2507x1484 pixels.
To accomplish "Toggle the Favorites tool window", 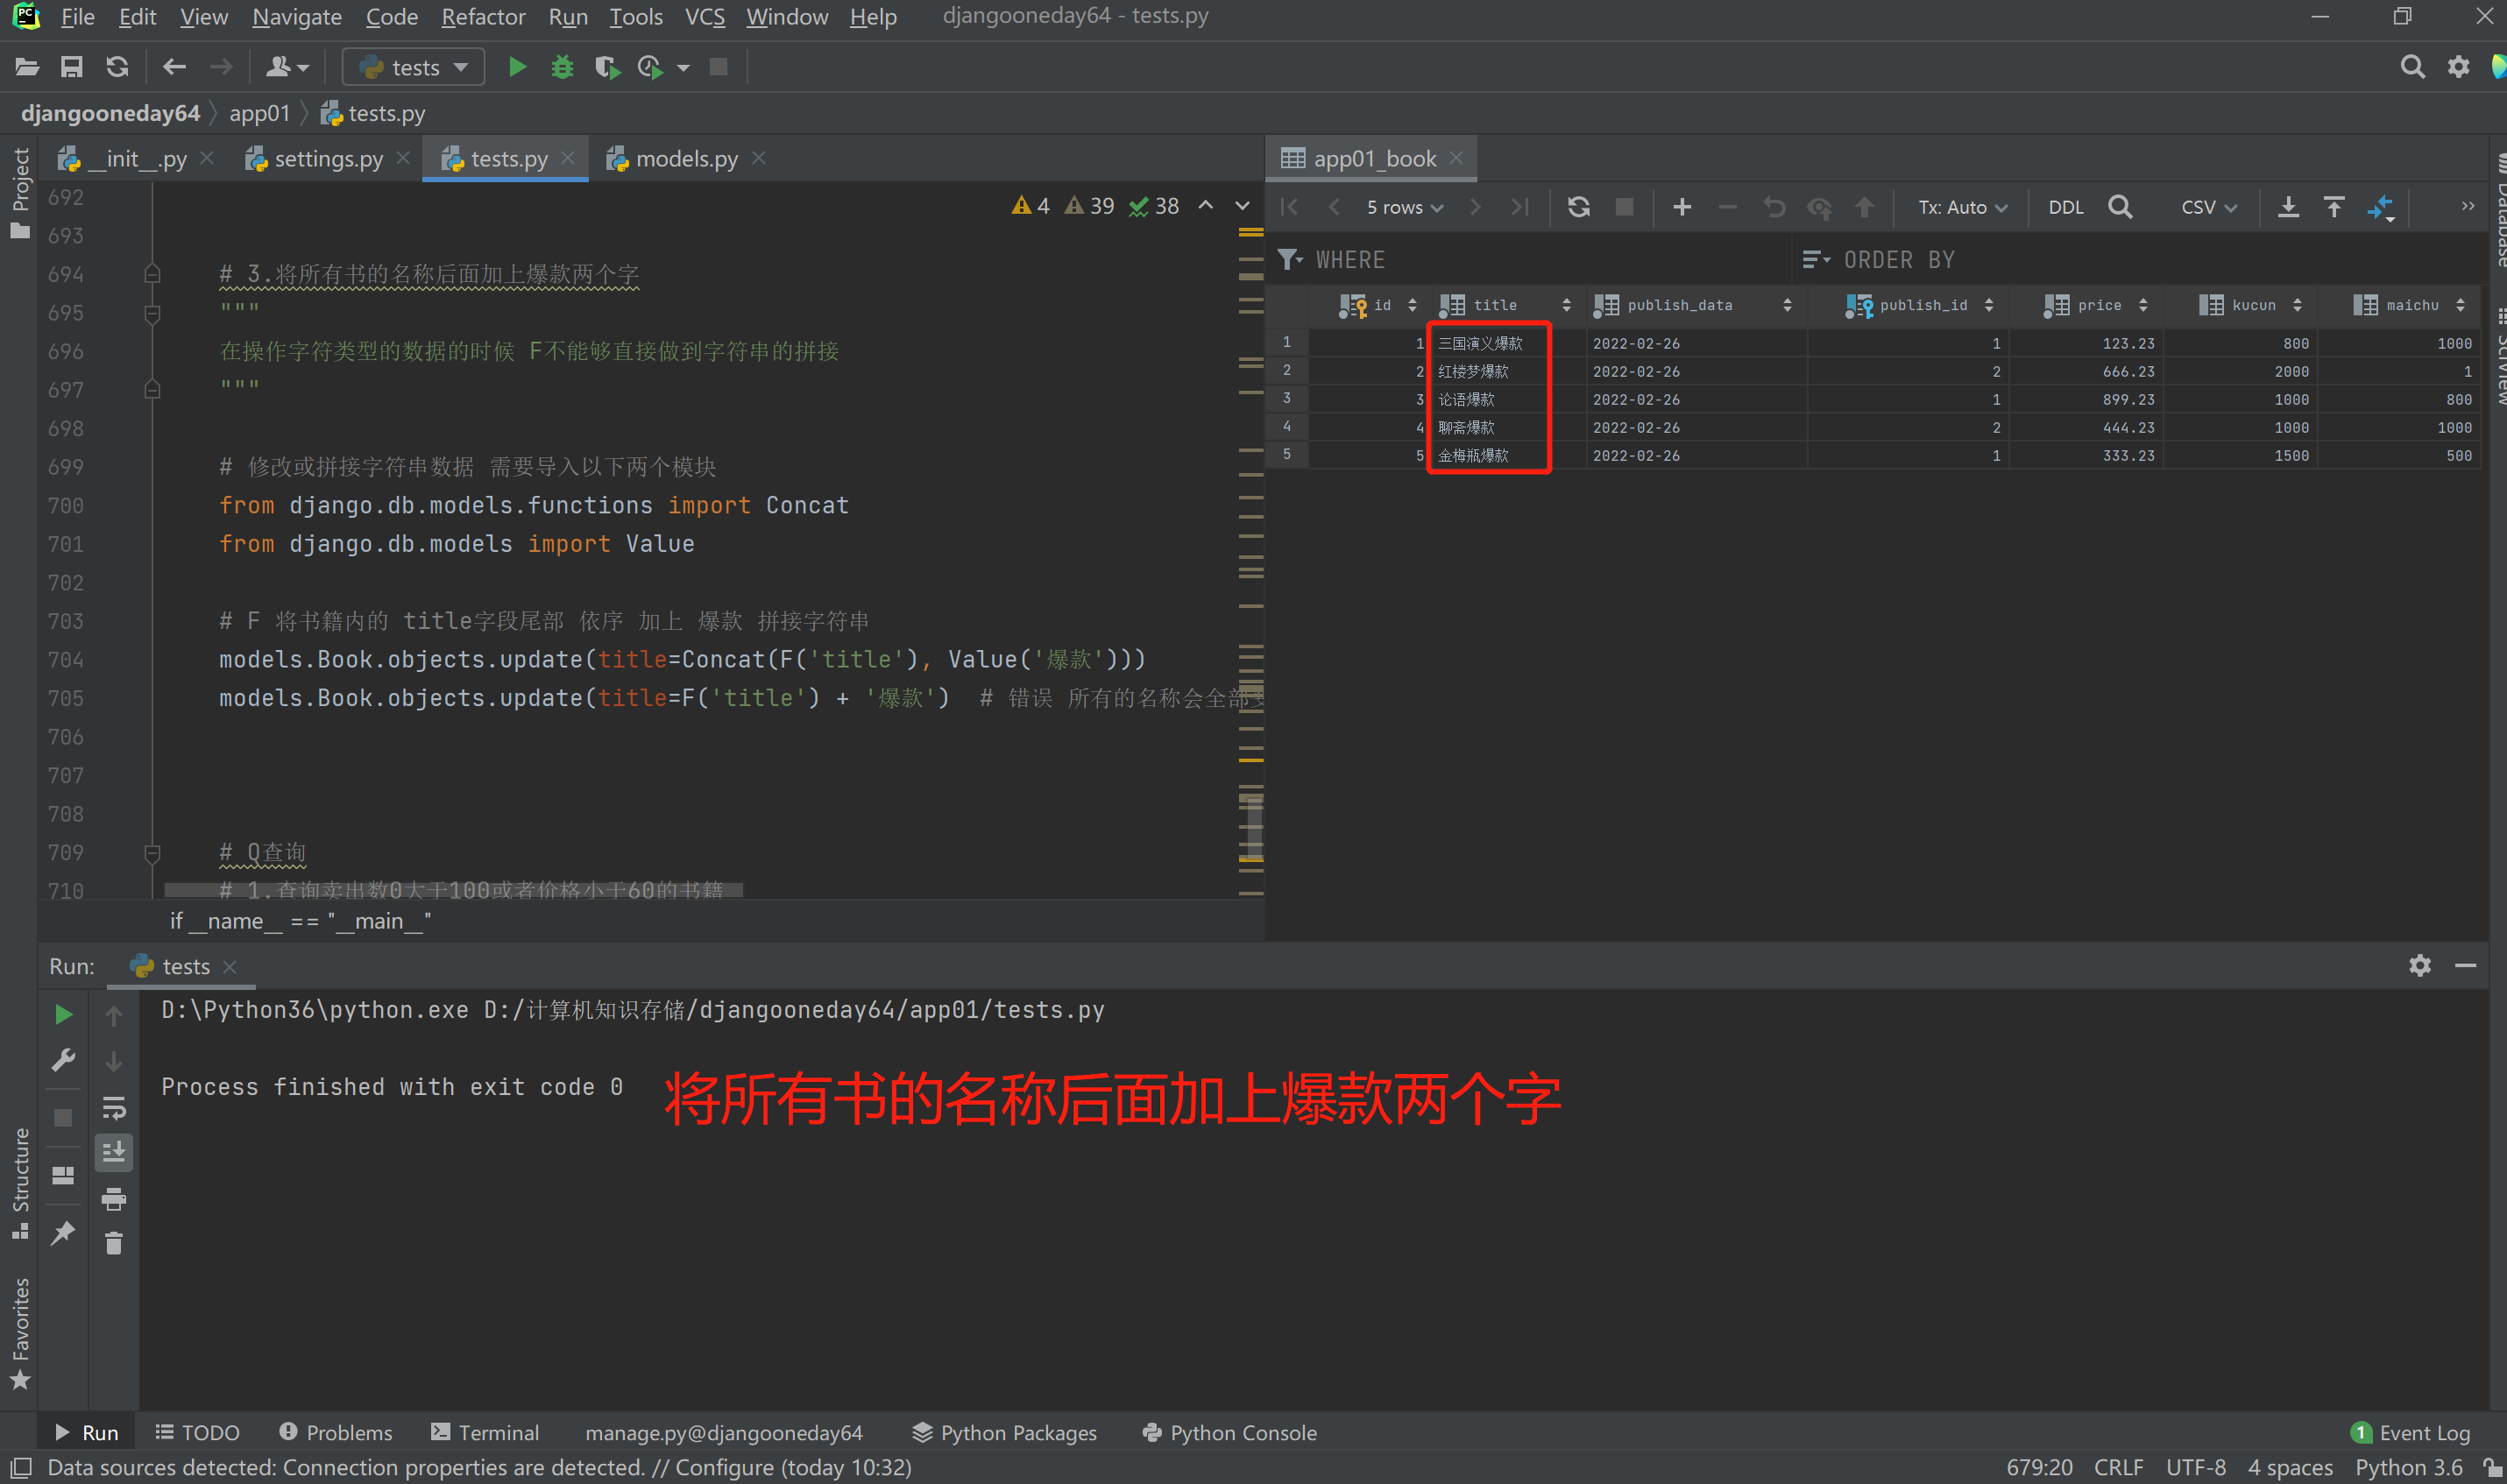I will tap(19, 1333).
